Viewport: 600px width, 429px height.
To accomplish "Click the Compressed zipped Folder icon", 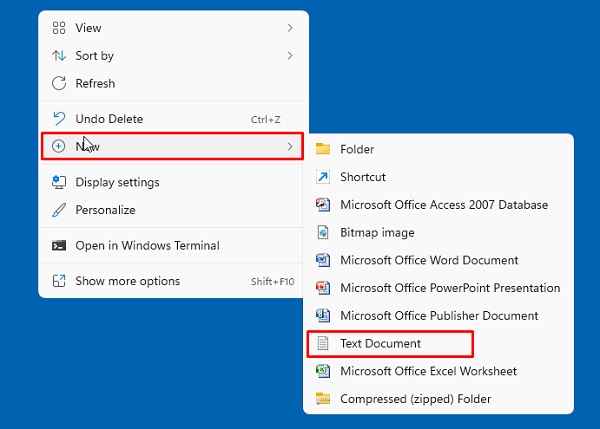I will point(323,399).
